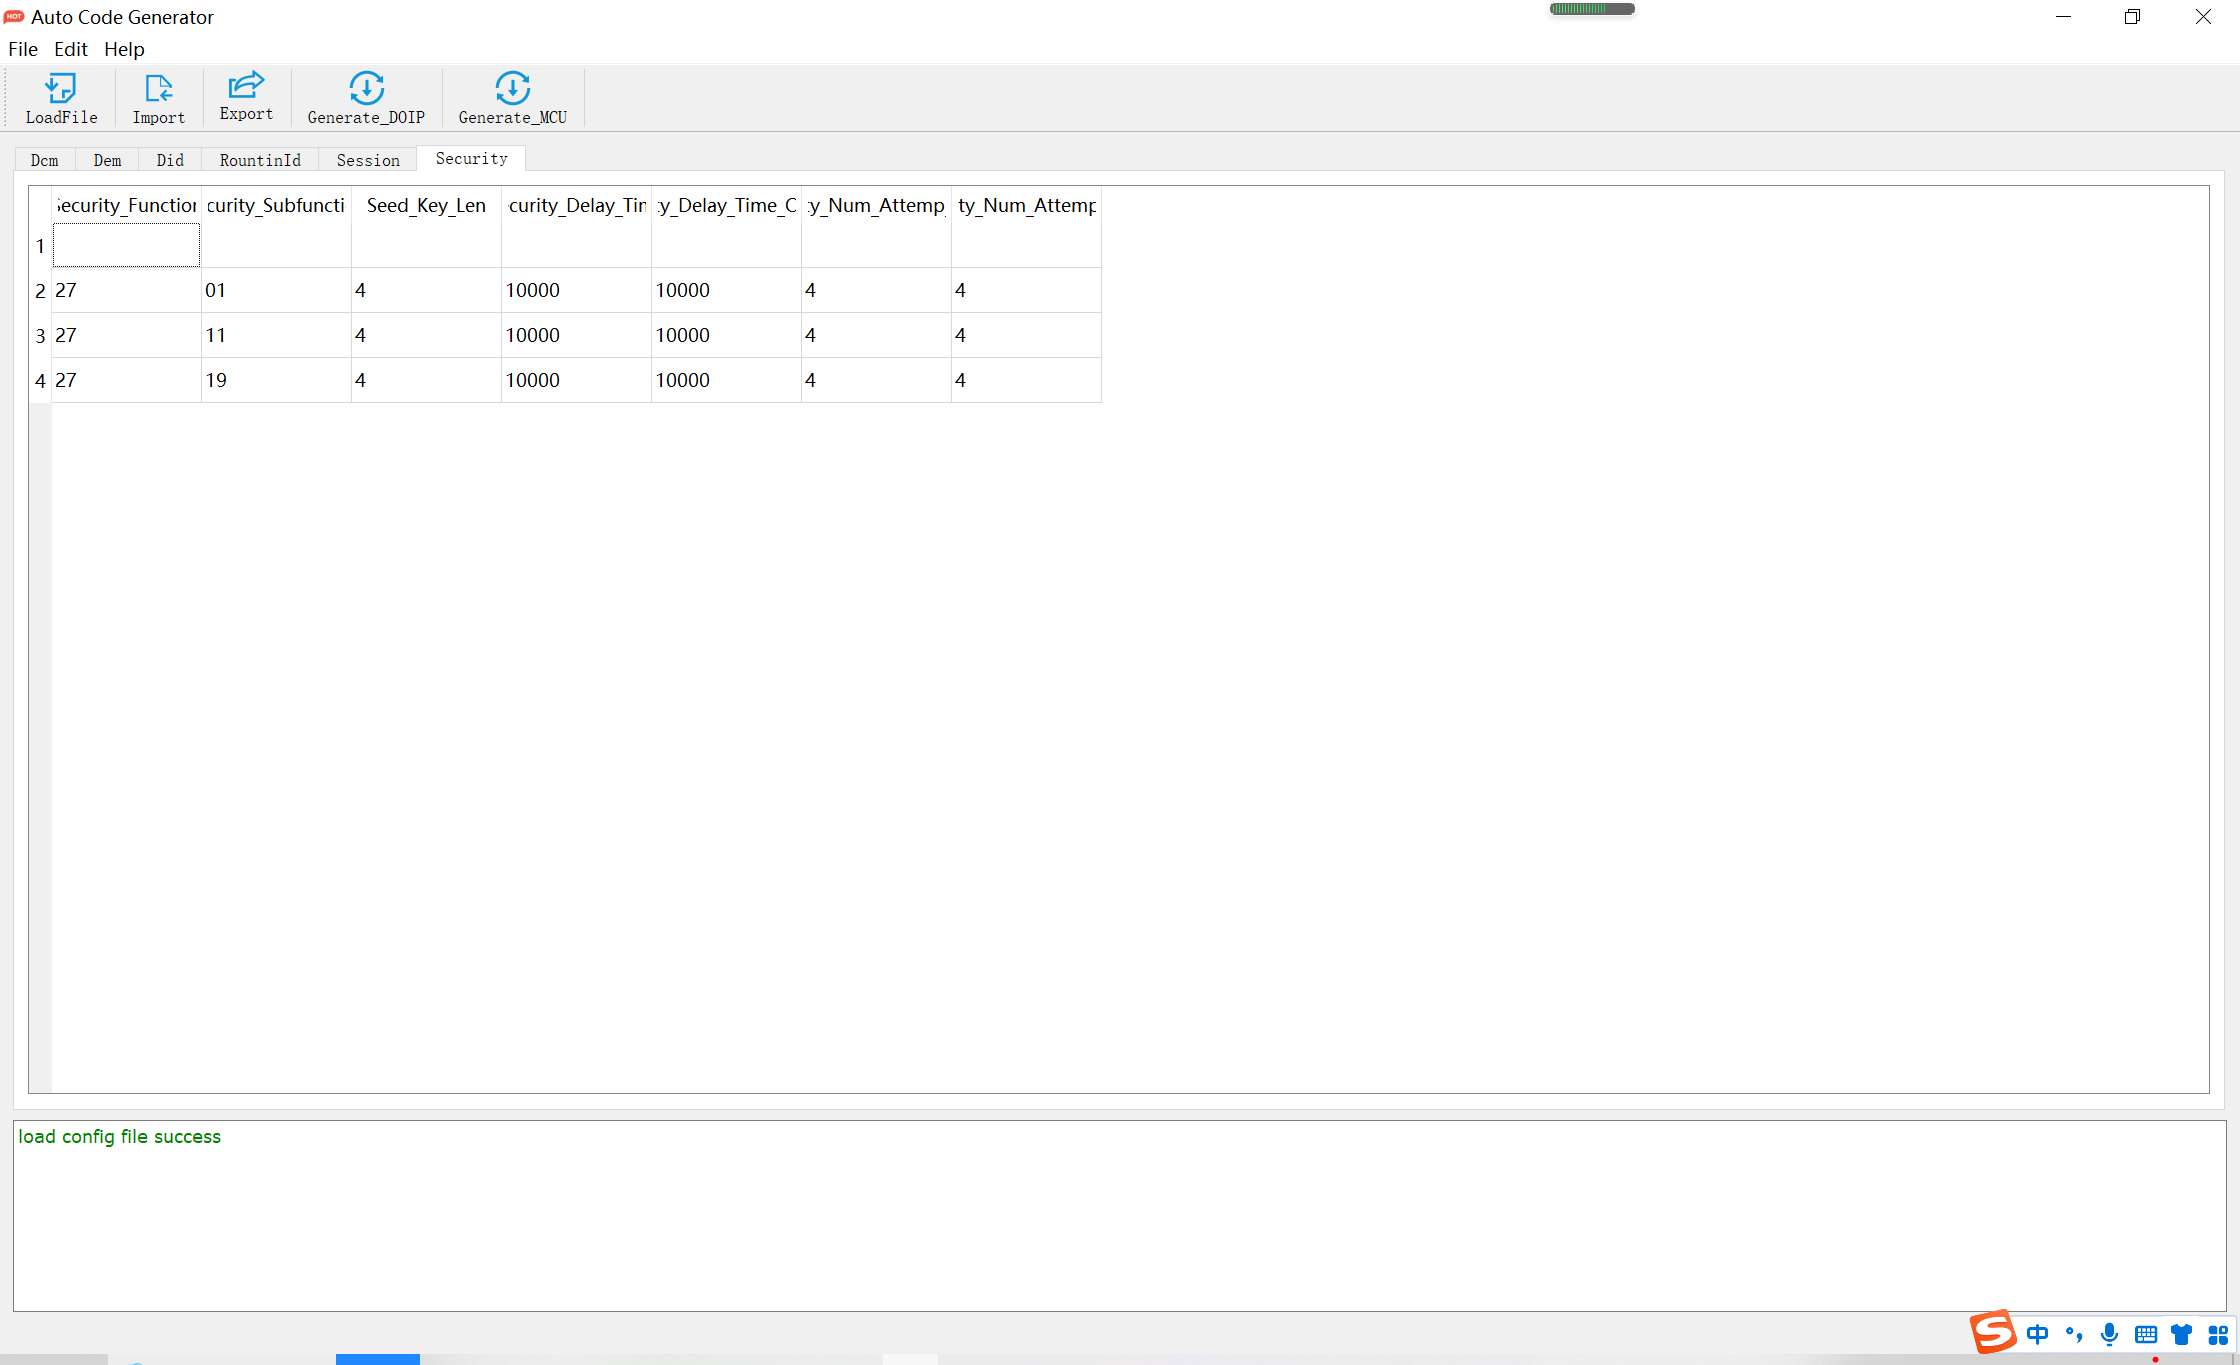The image size is (2240, 1365).
Task: Select row 3 header in table
Action: pyautogui.click(x=40, y=335)
